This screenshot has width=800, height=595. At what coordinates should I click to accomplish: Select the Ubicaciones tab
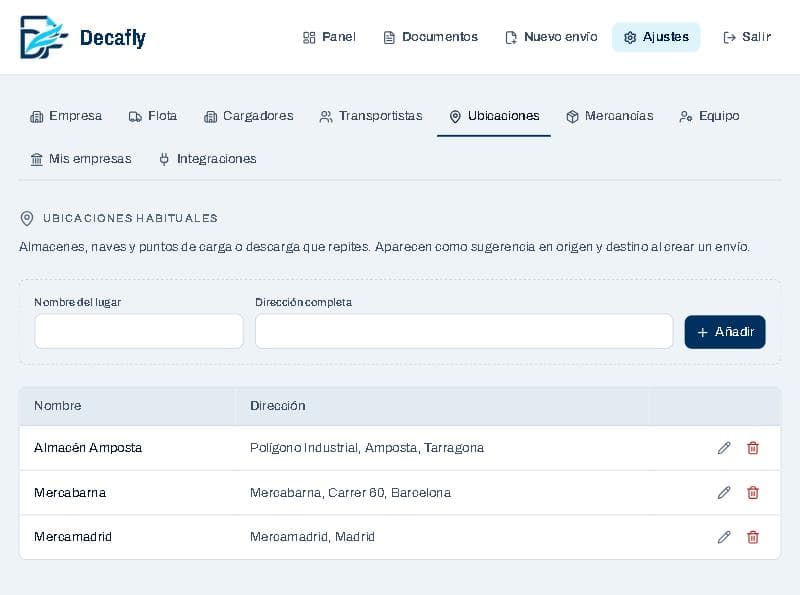point(494,116)
